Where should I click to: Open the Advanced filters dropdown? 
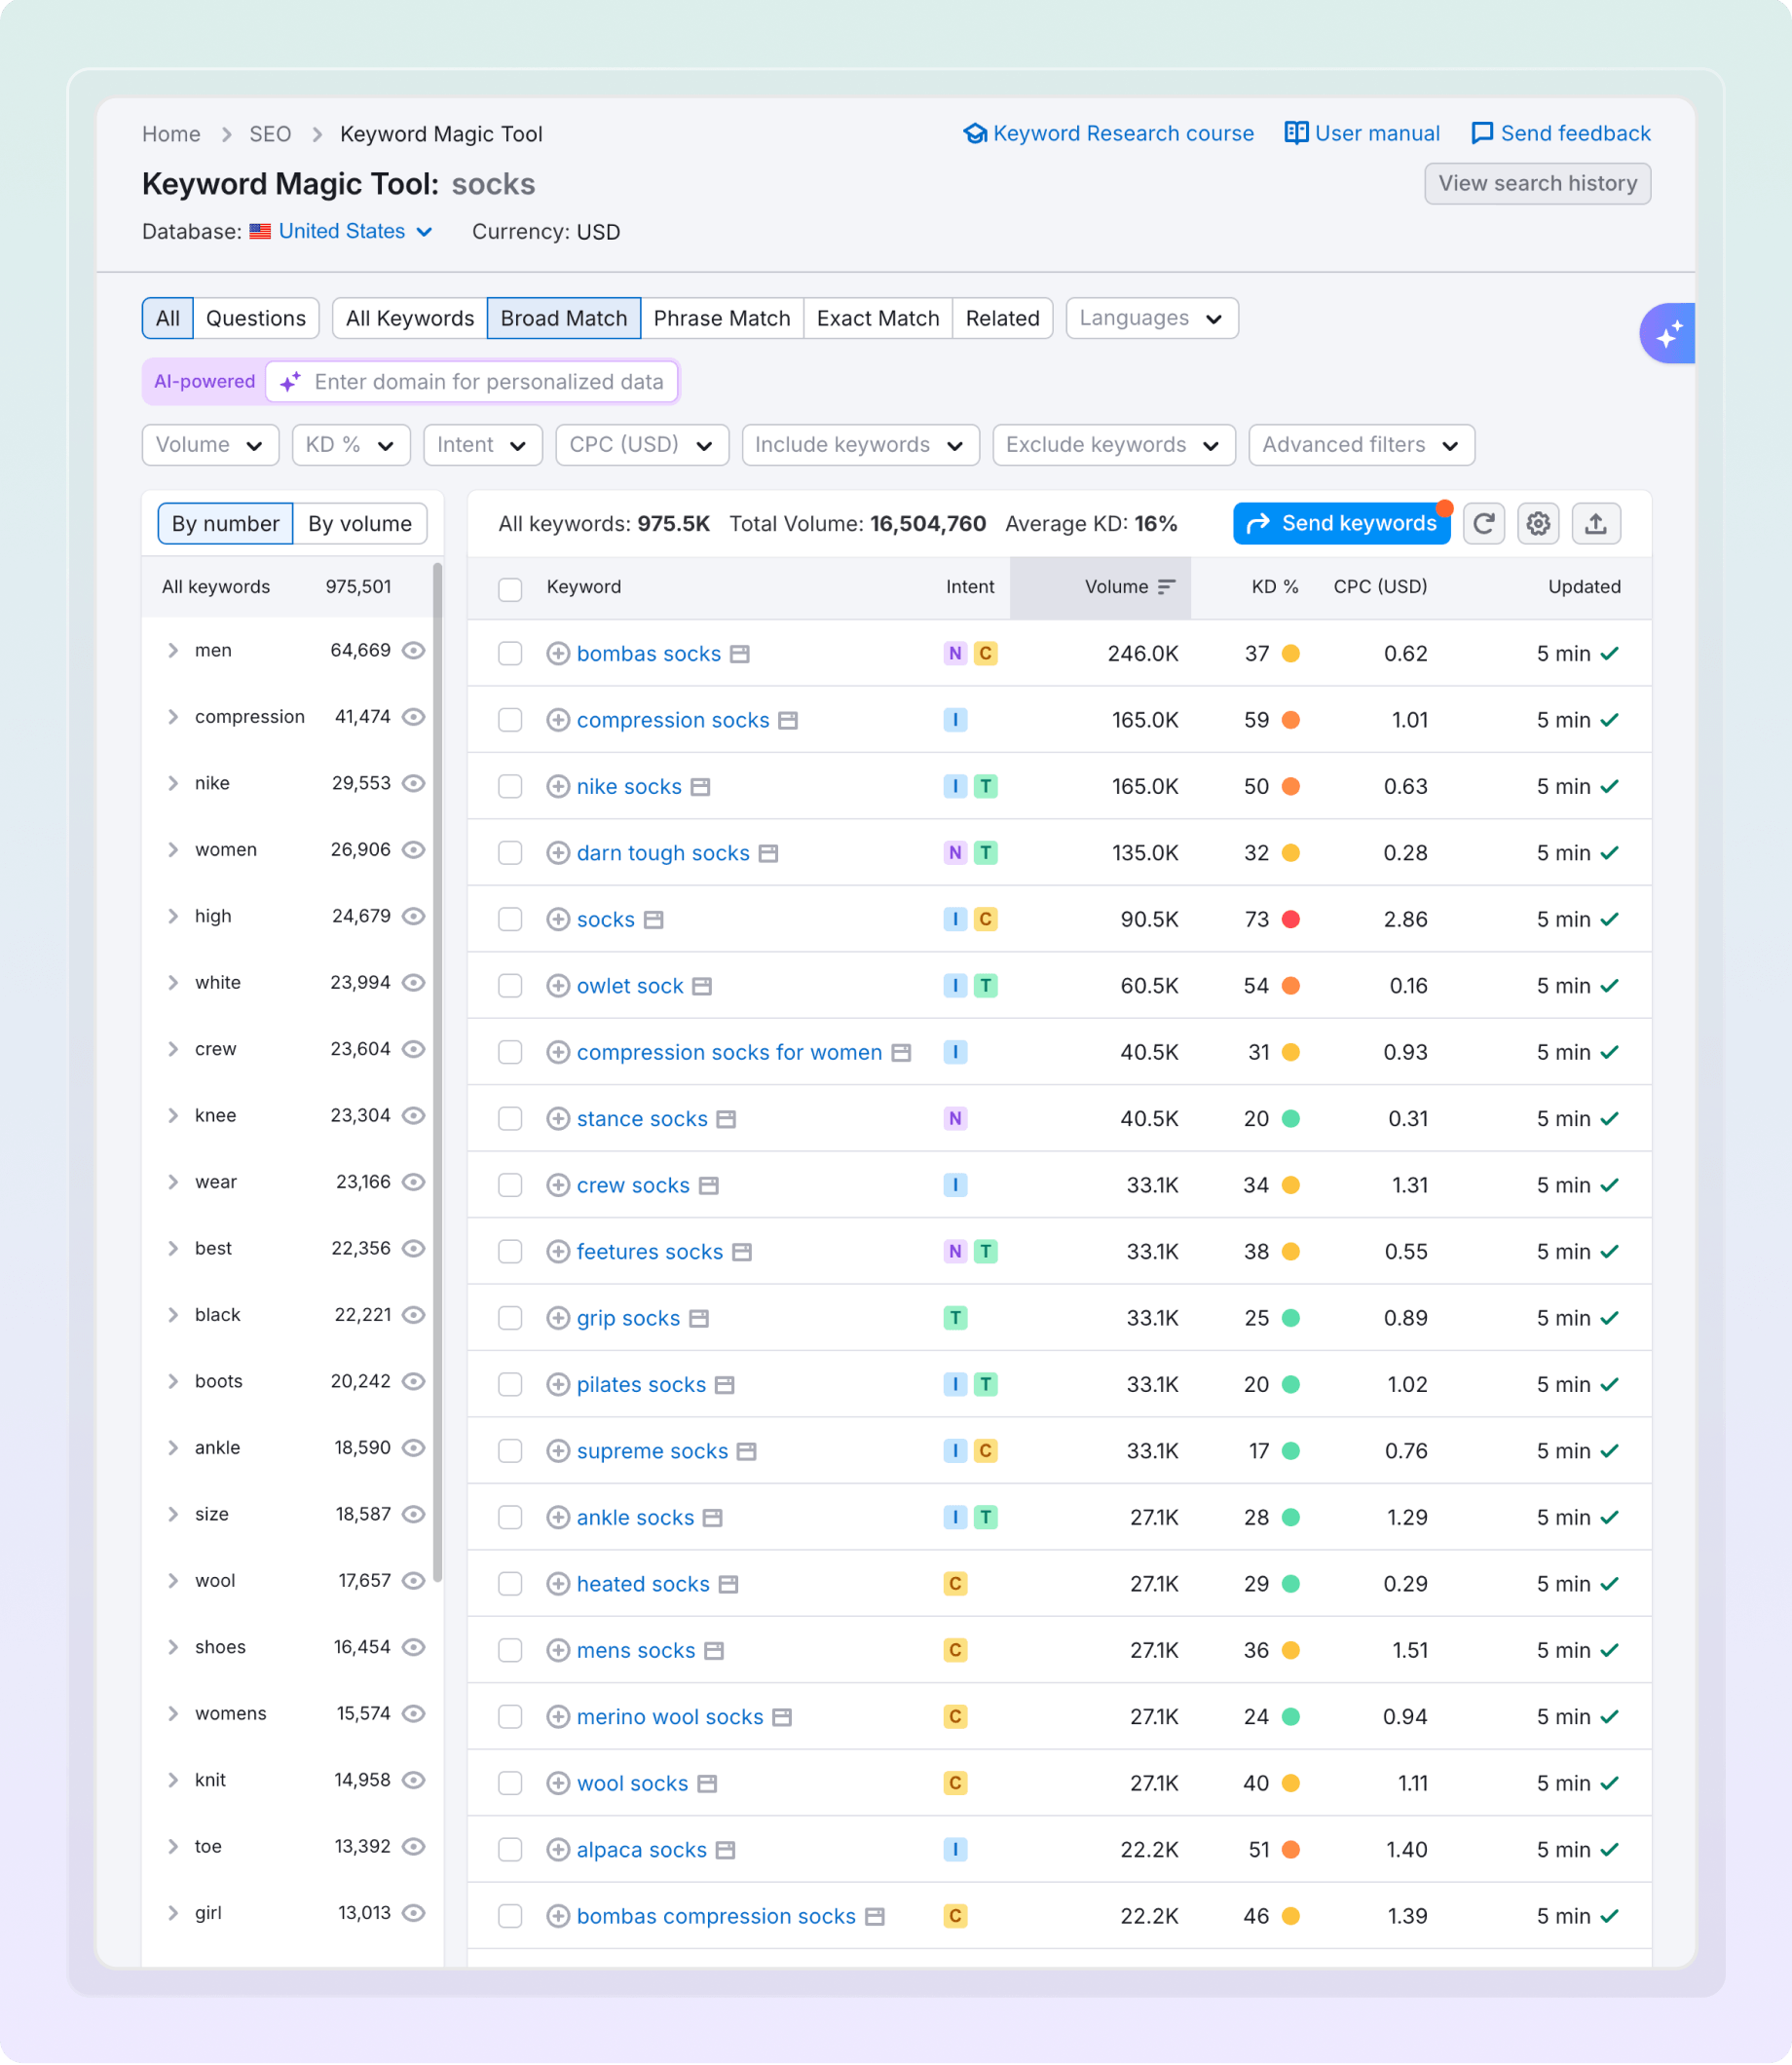coord(1361,445)
